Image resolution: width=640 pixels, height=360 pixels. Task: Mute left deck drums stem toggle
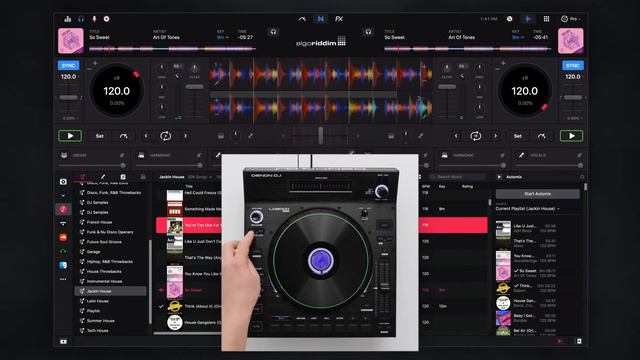point(122,155)
